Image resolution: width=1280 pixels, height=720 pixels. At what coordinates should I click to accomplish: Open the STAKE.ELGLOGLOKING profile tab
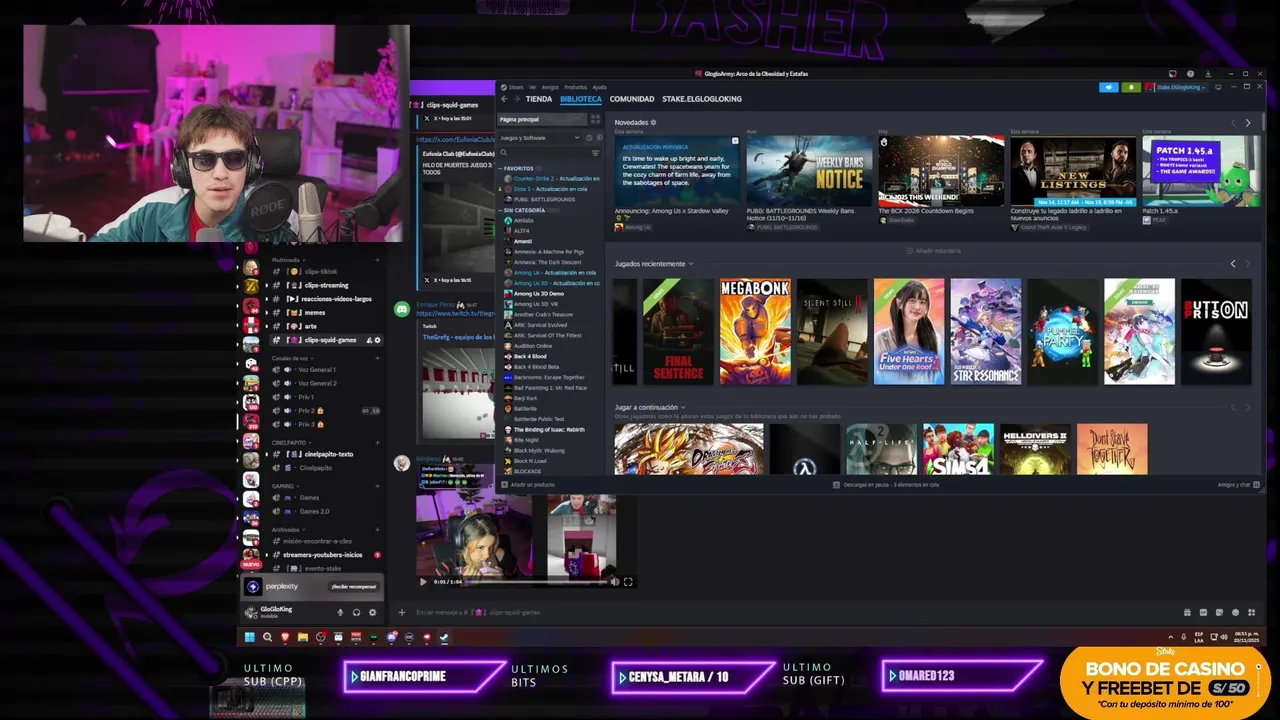(702, 99)
